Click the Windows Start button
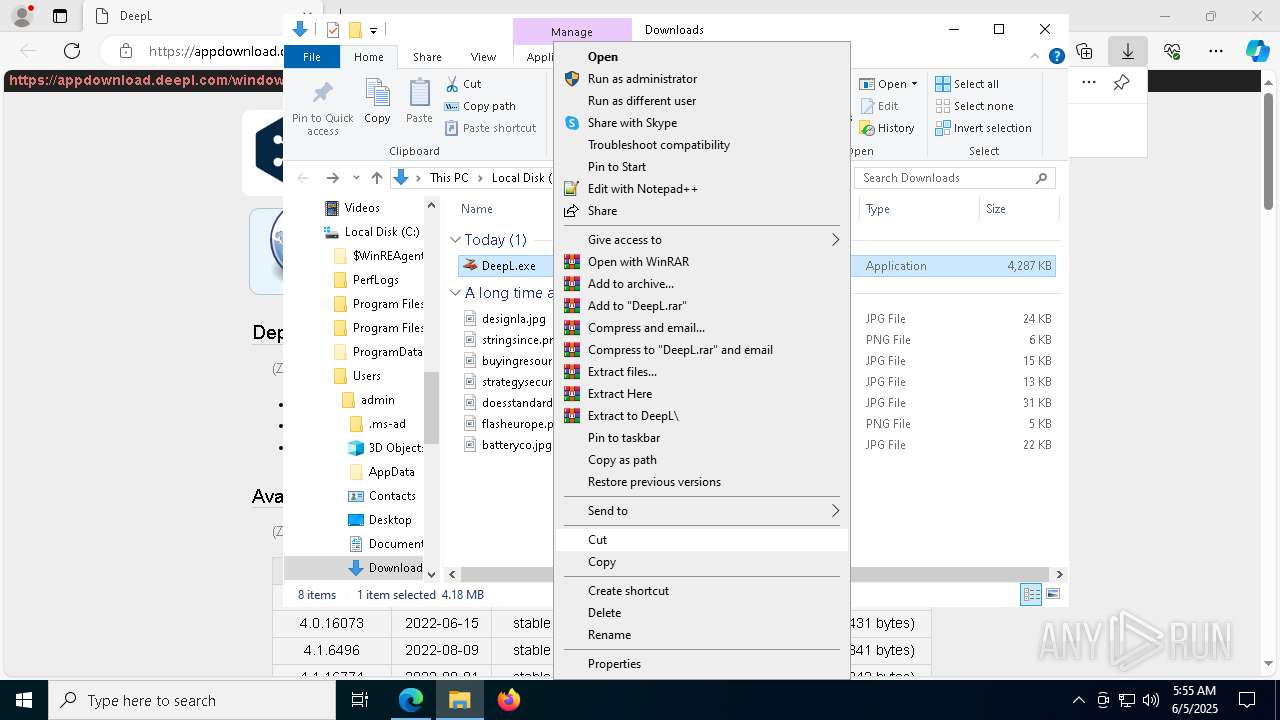1280x720 pixels. [23, 700]
